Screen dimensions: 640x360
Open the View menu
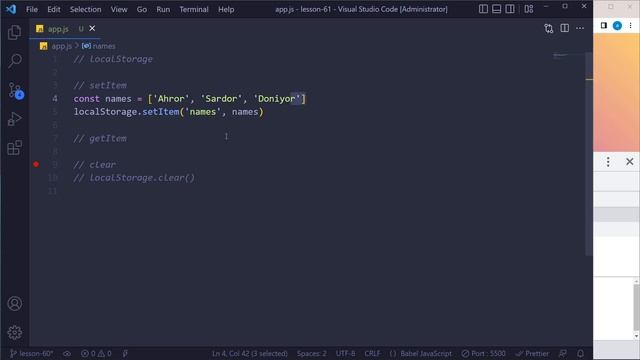point(119,9)
